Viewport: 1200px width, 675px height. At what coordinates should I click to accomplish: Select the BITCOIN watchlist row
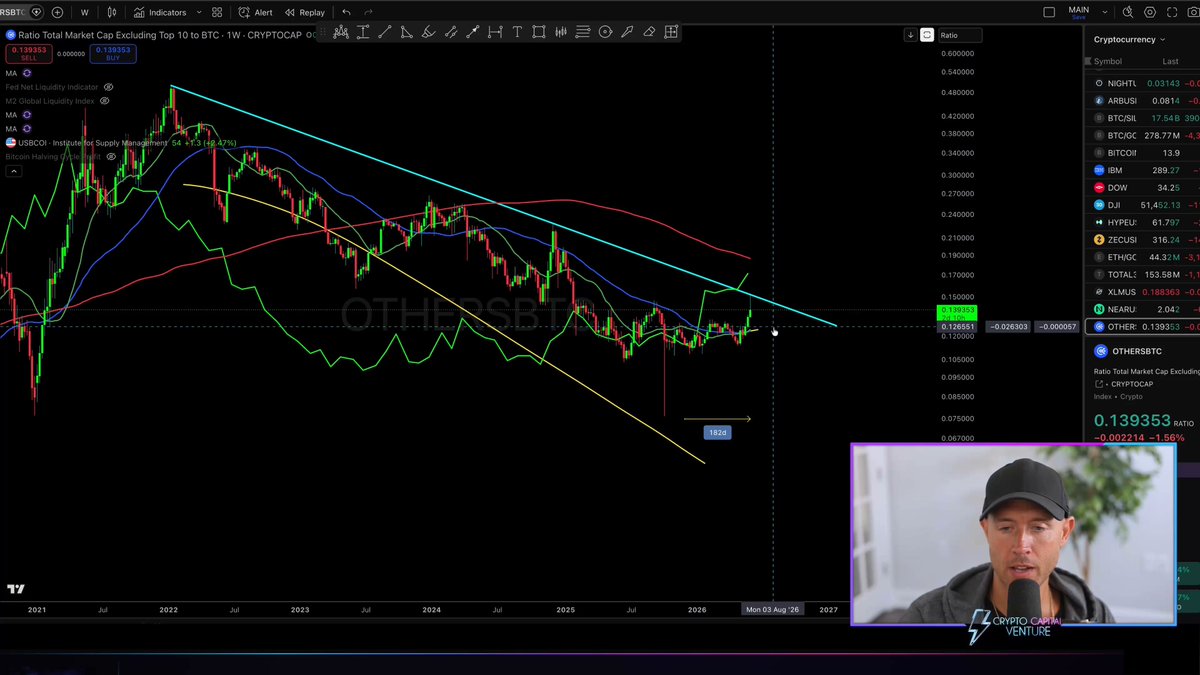[1142, 153]
